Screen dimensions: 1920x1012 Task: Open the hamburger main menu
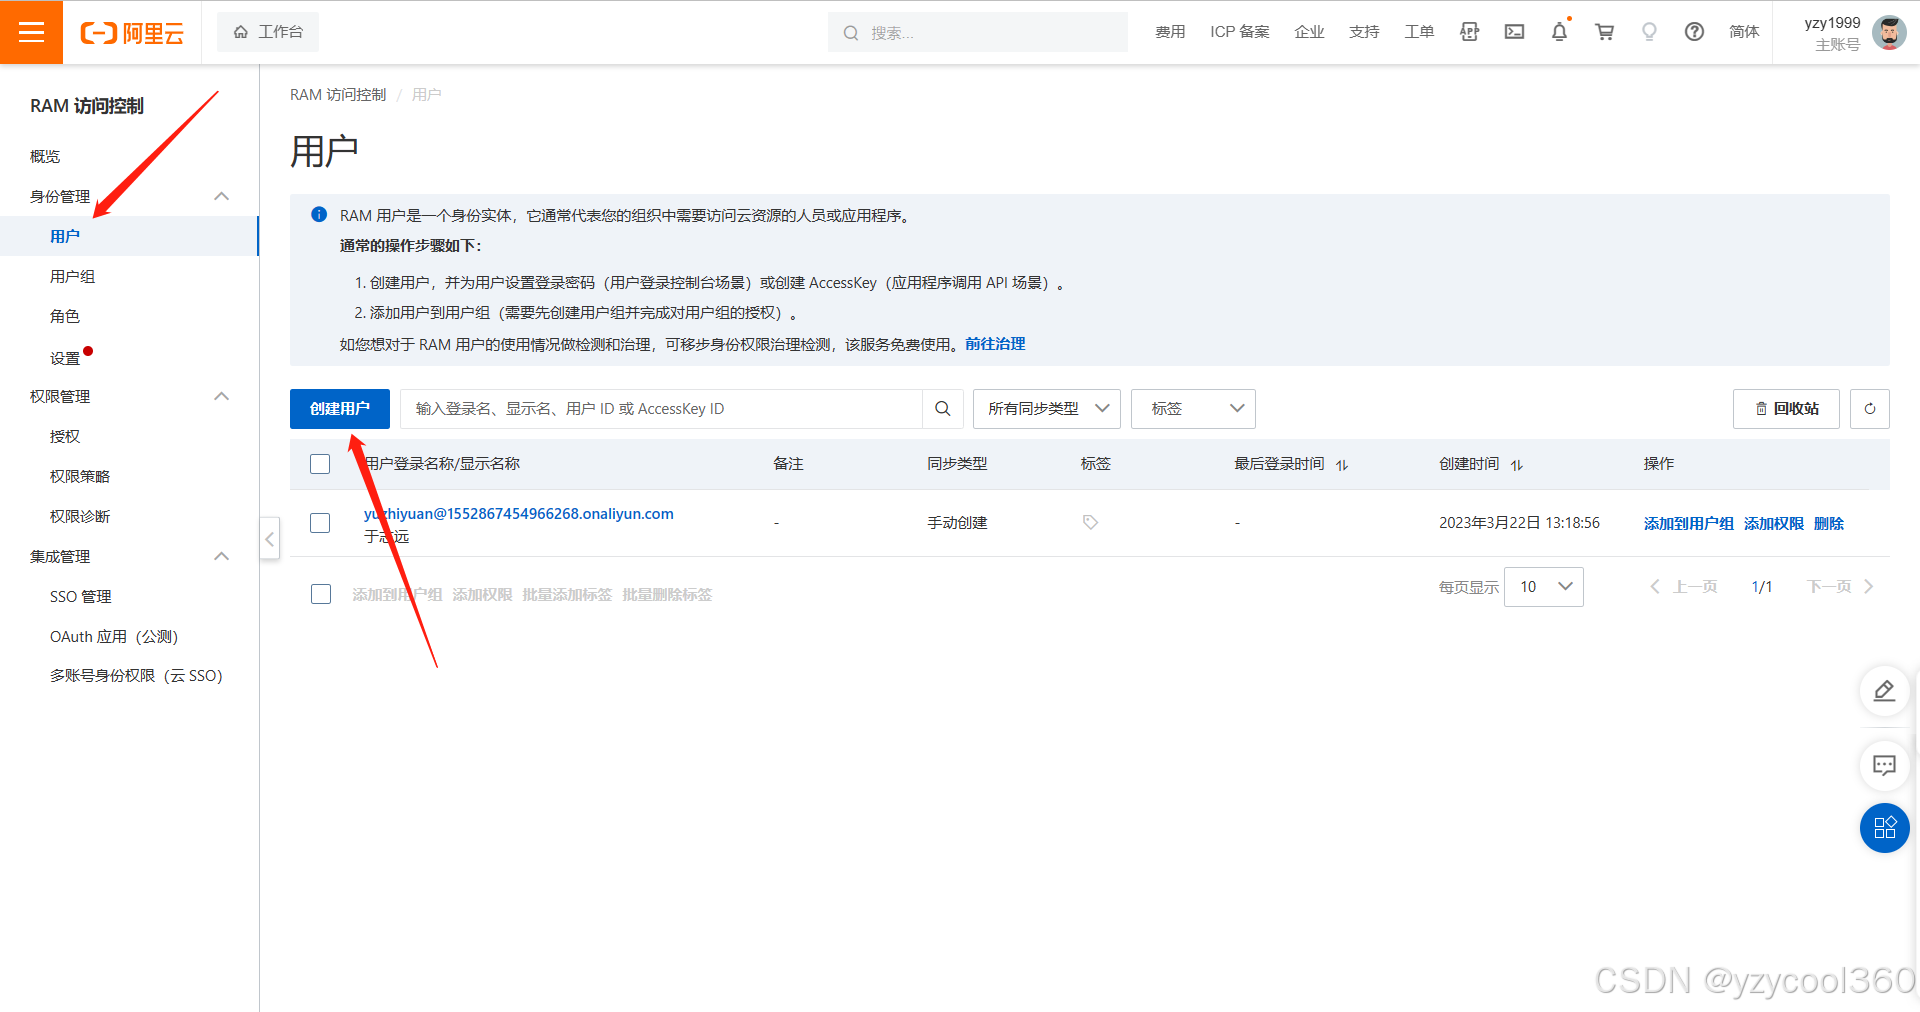pos(31,32)
